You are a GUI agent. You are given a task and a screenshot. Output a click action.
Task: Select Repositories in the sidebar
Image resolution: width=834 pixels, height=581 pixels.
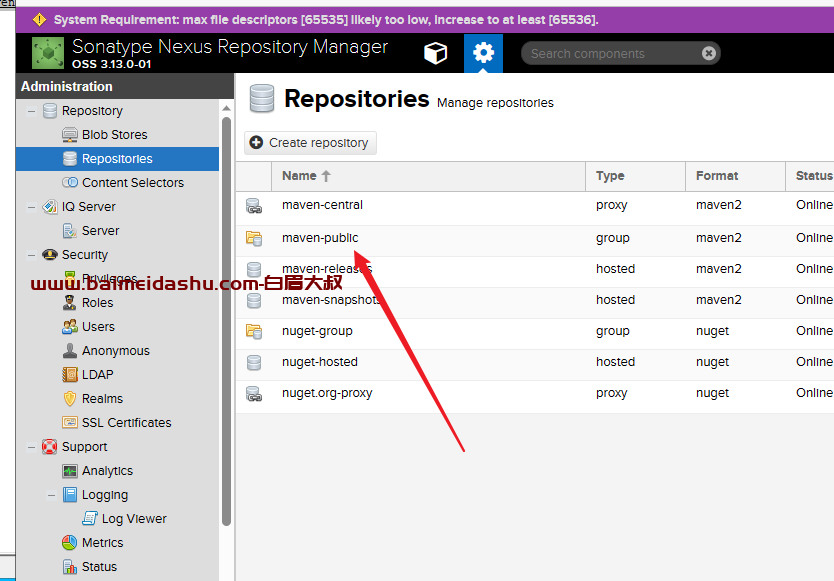pos(118,159)
